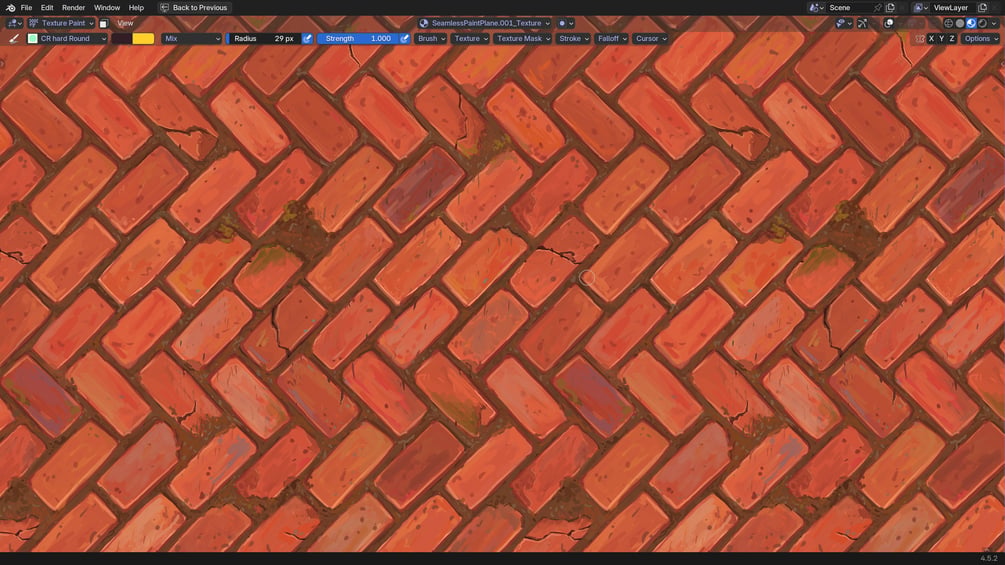Expand the Stroke settings popover
The width and height of the screenshot is (1005, 565).
tap(574, 38)
